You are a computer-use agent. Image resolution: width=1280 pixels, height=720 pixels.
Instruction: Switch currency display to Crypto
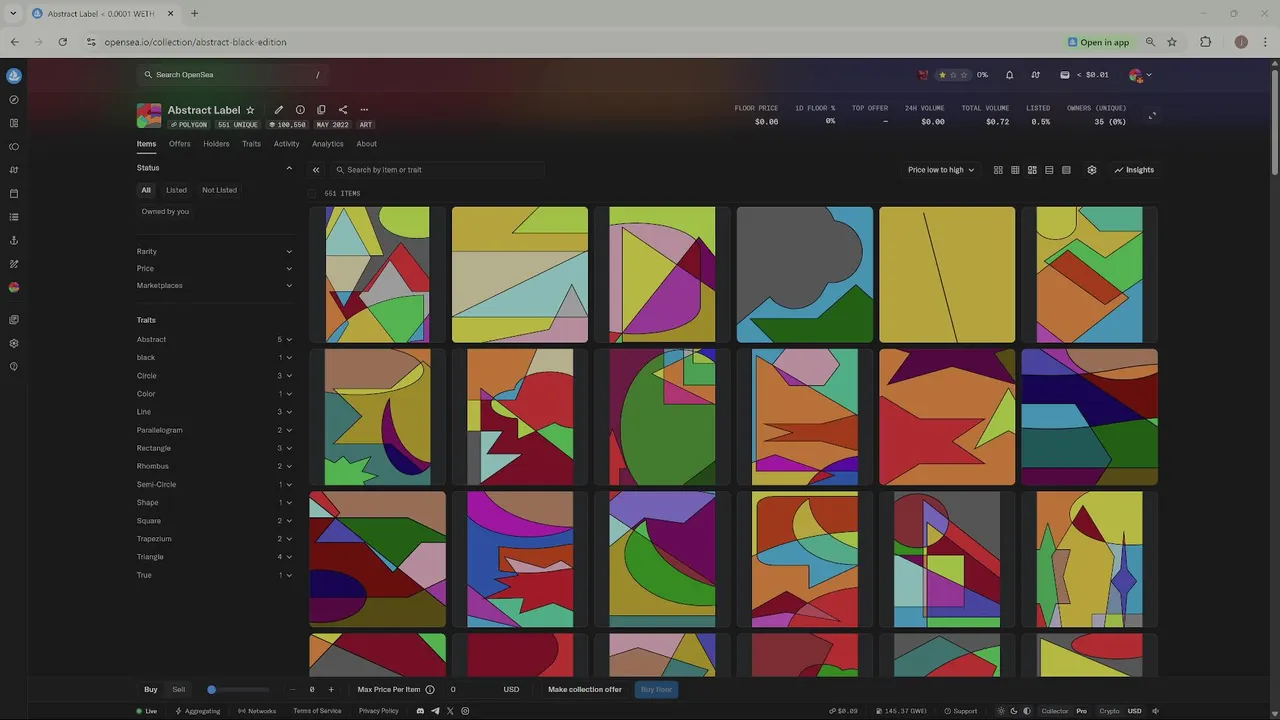[x=1110, y=711]
